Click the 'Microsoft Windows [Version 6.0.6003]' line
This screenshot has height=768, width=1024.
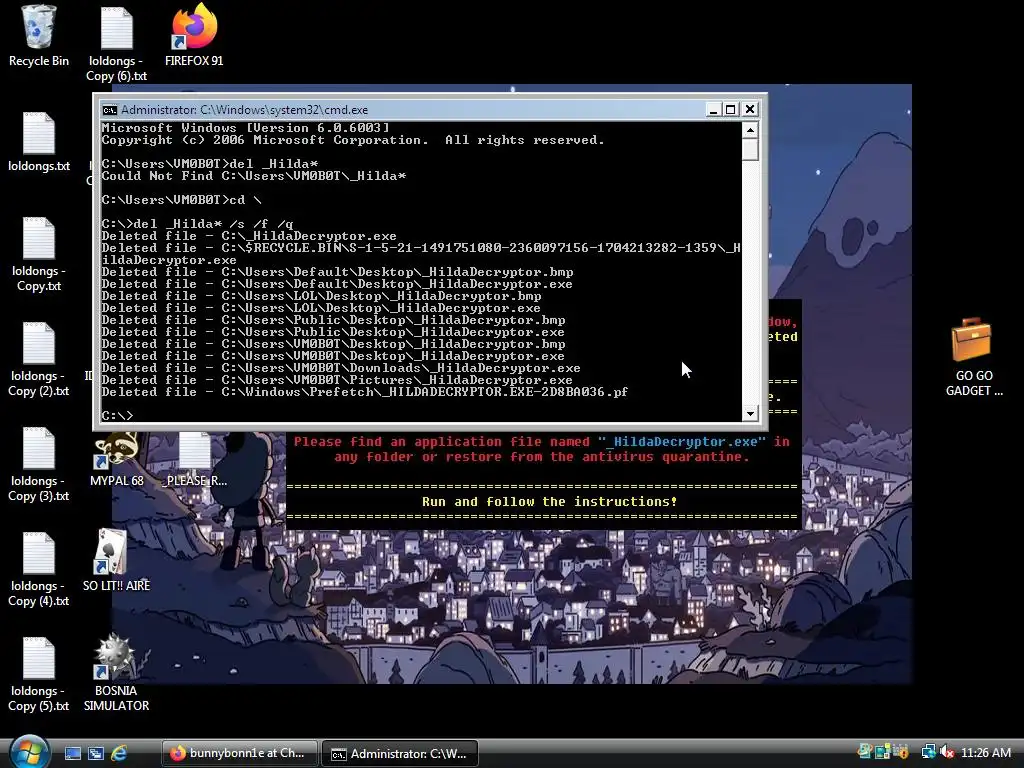(x=246, y=128)
